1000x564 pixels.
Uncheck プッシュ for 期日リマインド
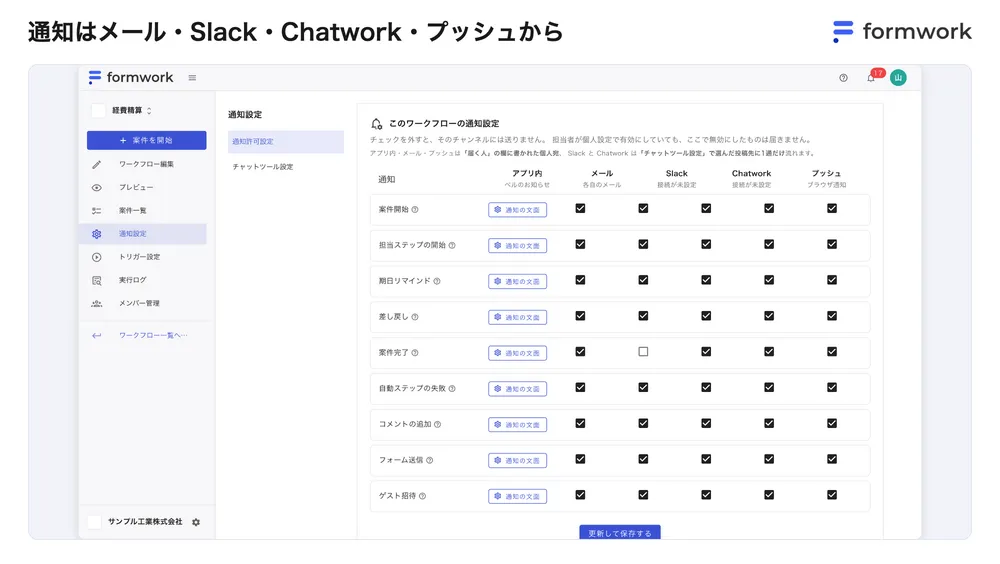[832, 279]
